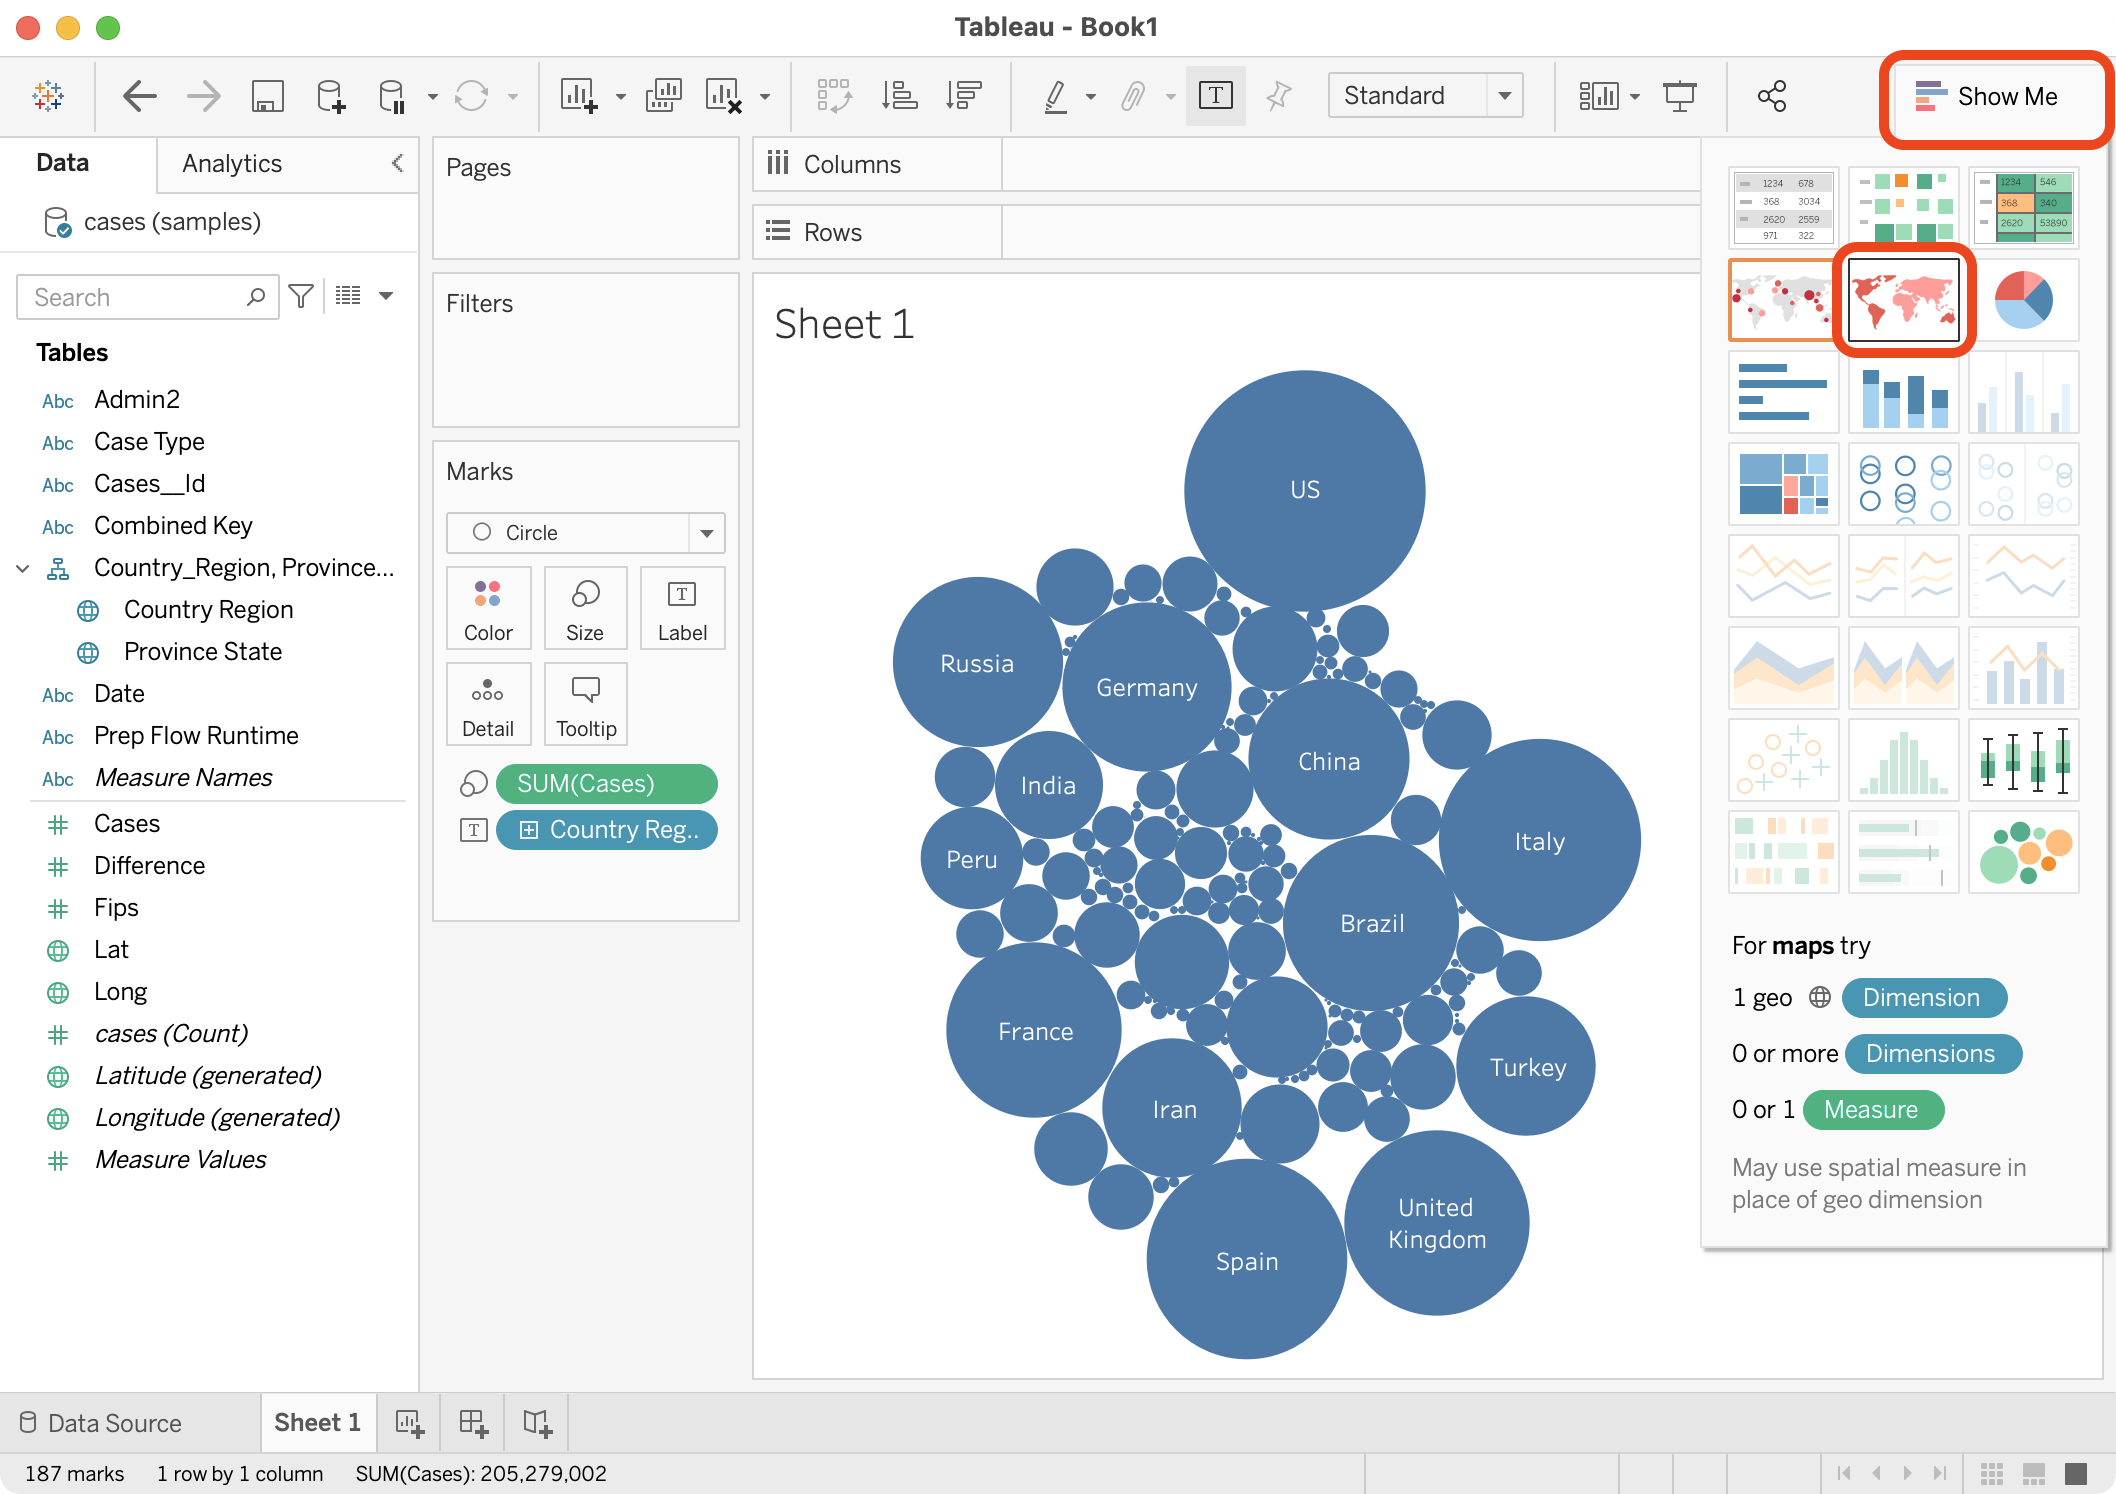
Task: Click the Color button in Marks
Action: pos(488,609)
